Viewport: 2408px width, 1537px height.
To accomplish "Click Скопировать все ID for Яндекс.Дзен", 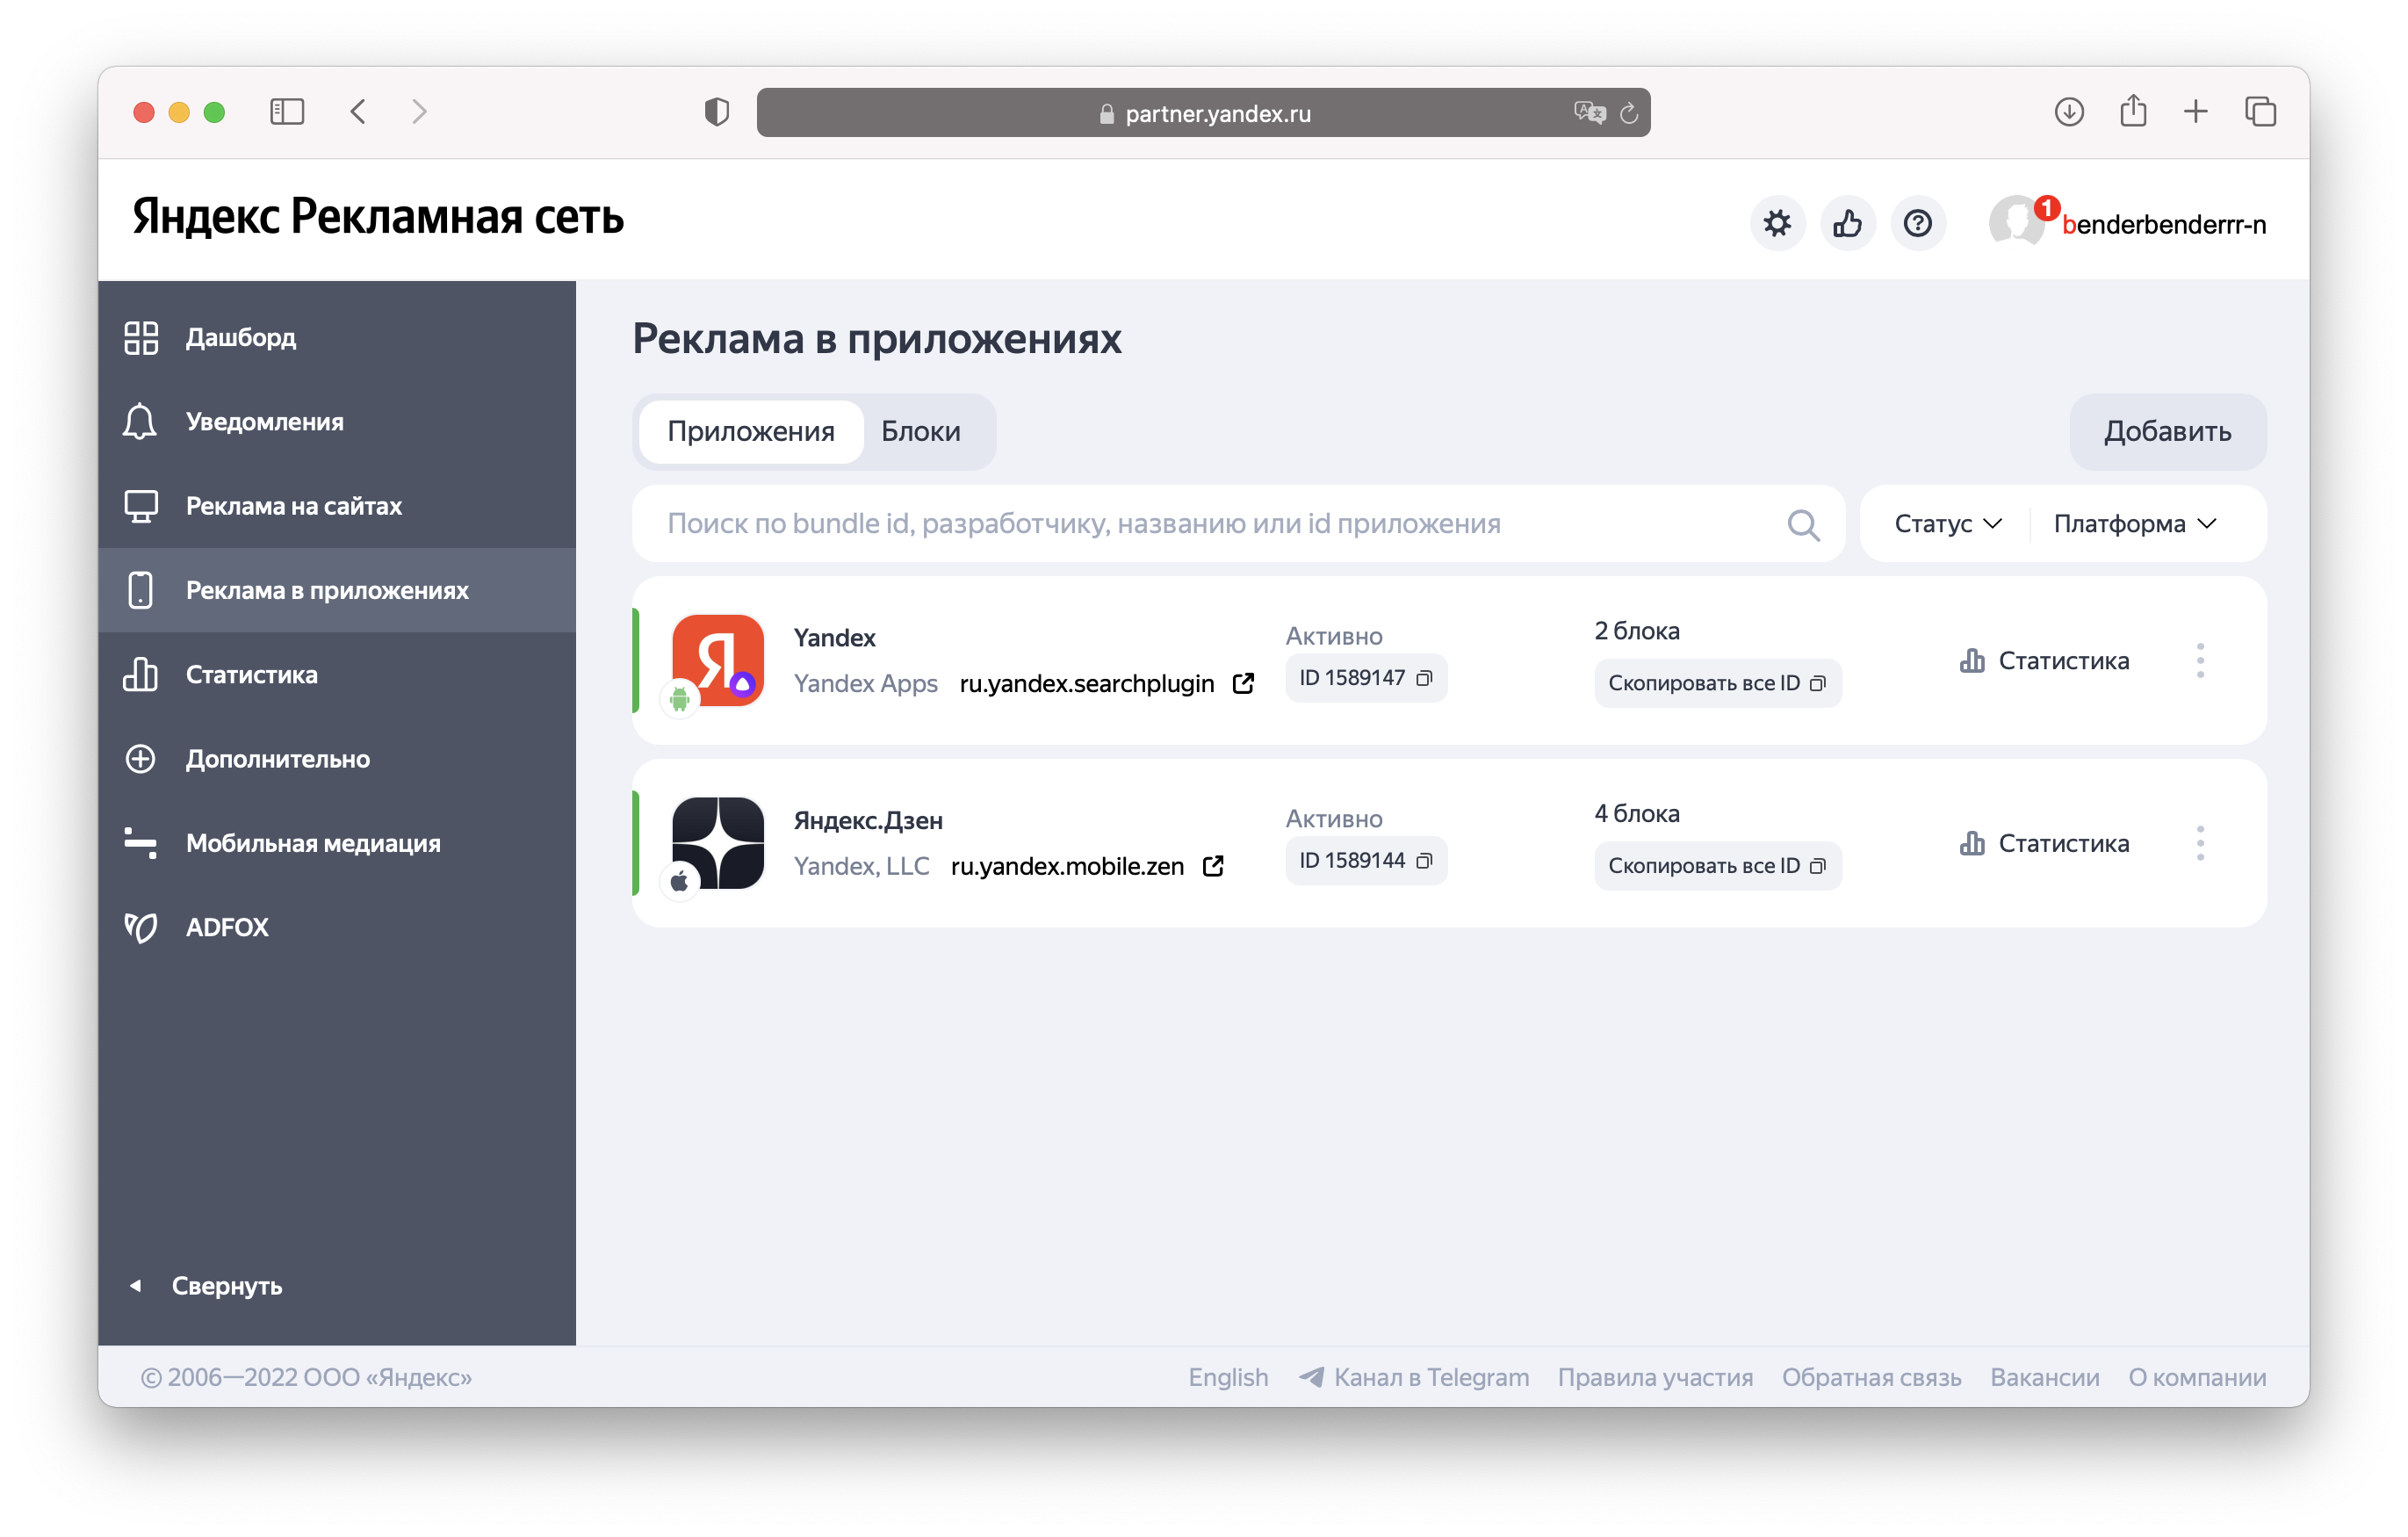I will coord(1716,866).
